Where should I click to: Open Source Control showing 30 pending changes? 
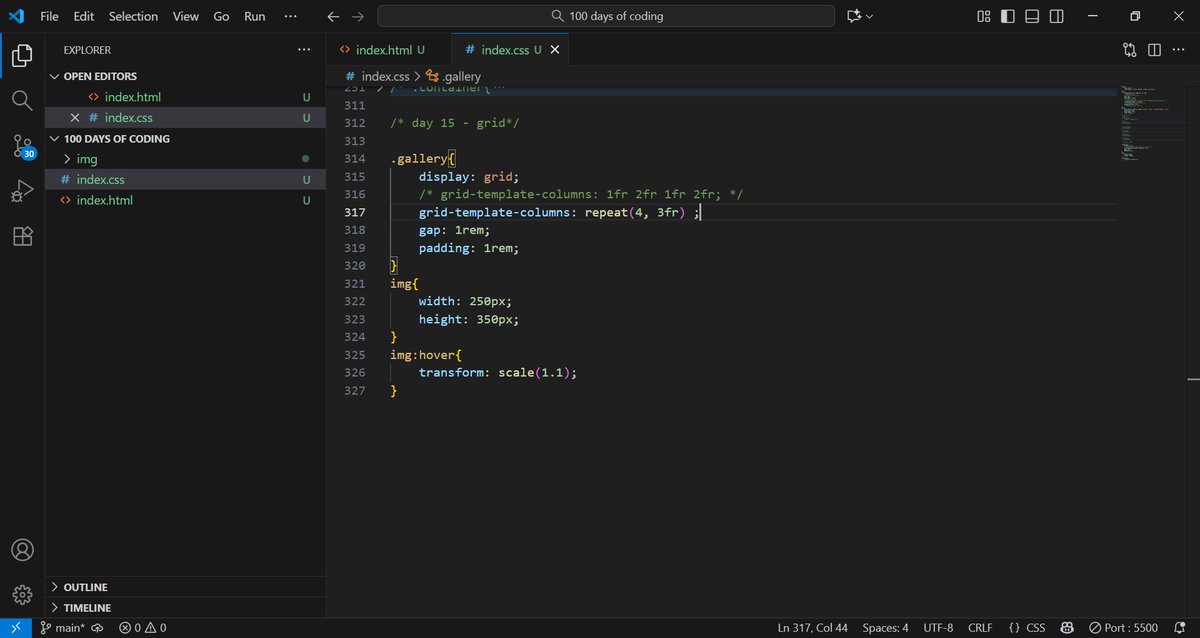pyautogui.click(x=21, y=146)
